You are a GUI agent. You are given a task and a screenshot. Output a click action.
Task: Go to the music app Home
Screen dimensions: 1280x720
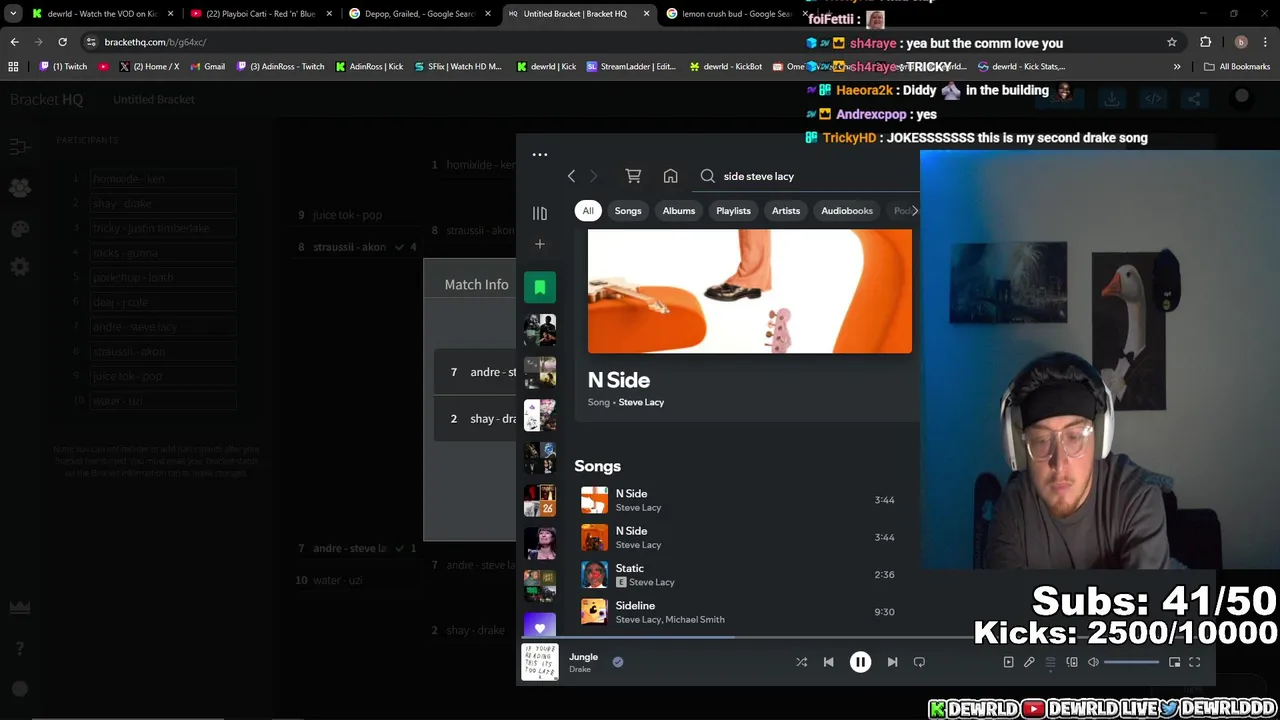click(670, 176)
